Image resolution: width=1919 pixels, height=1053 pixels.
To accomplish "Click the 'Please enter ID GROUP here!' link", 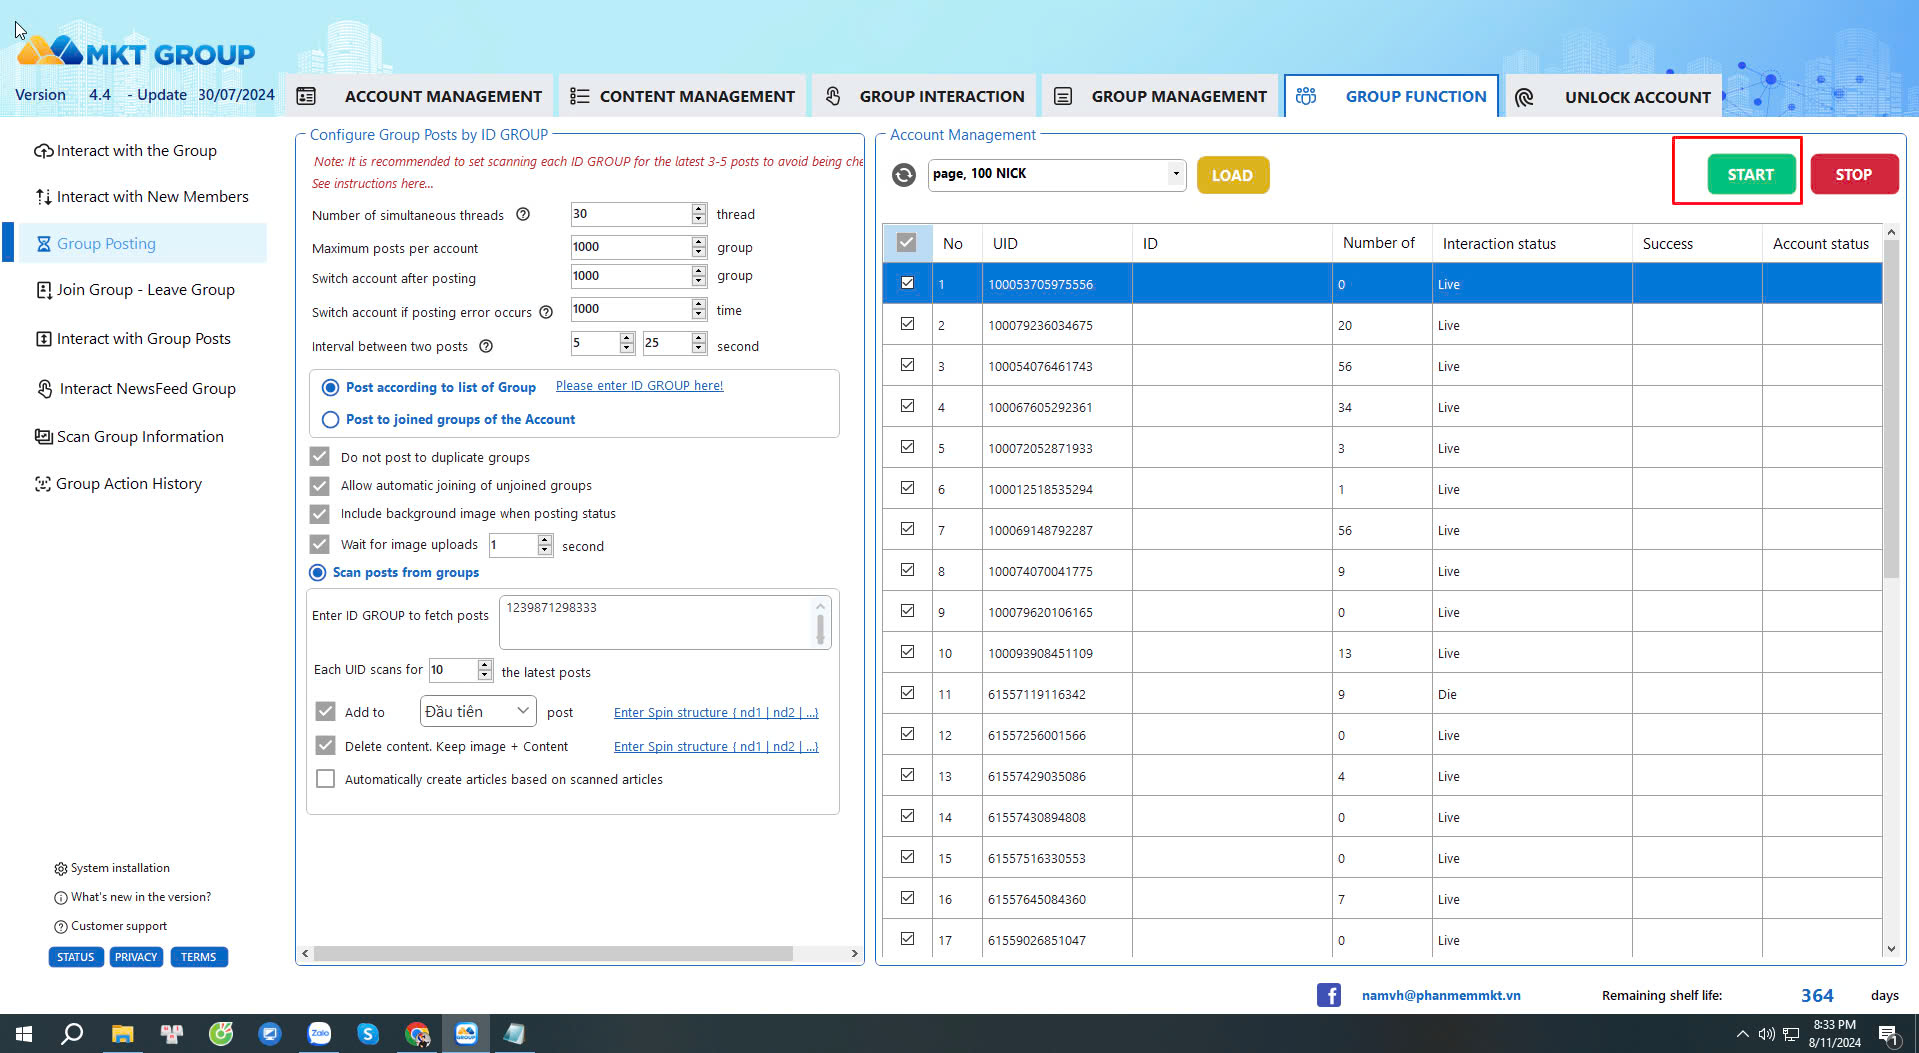I will coord(639,386).
